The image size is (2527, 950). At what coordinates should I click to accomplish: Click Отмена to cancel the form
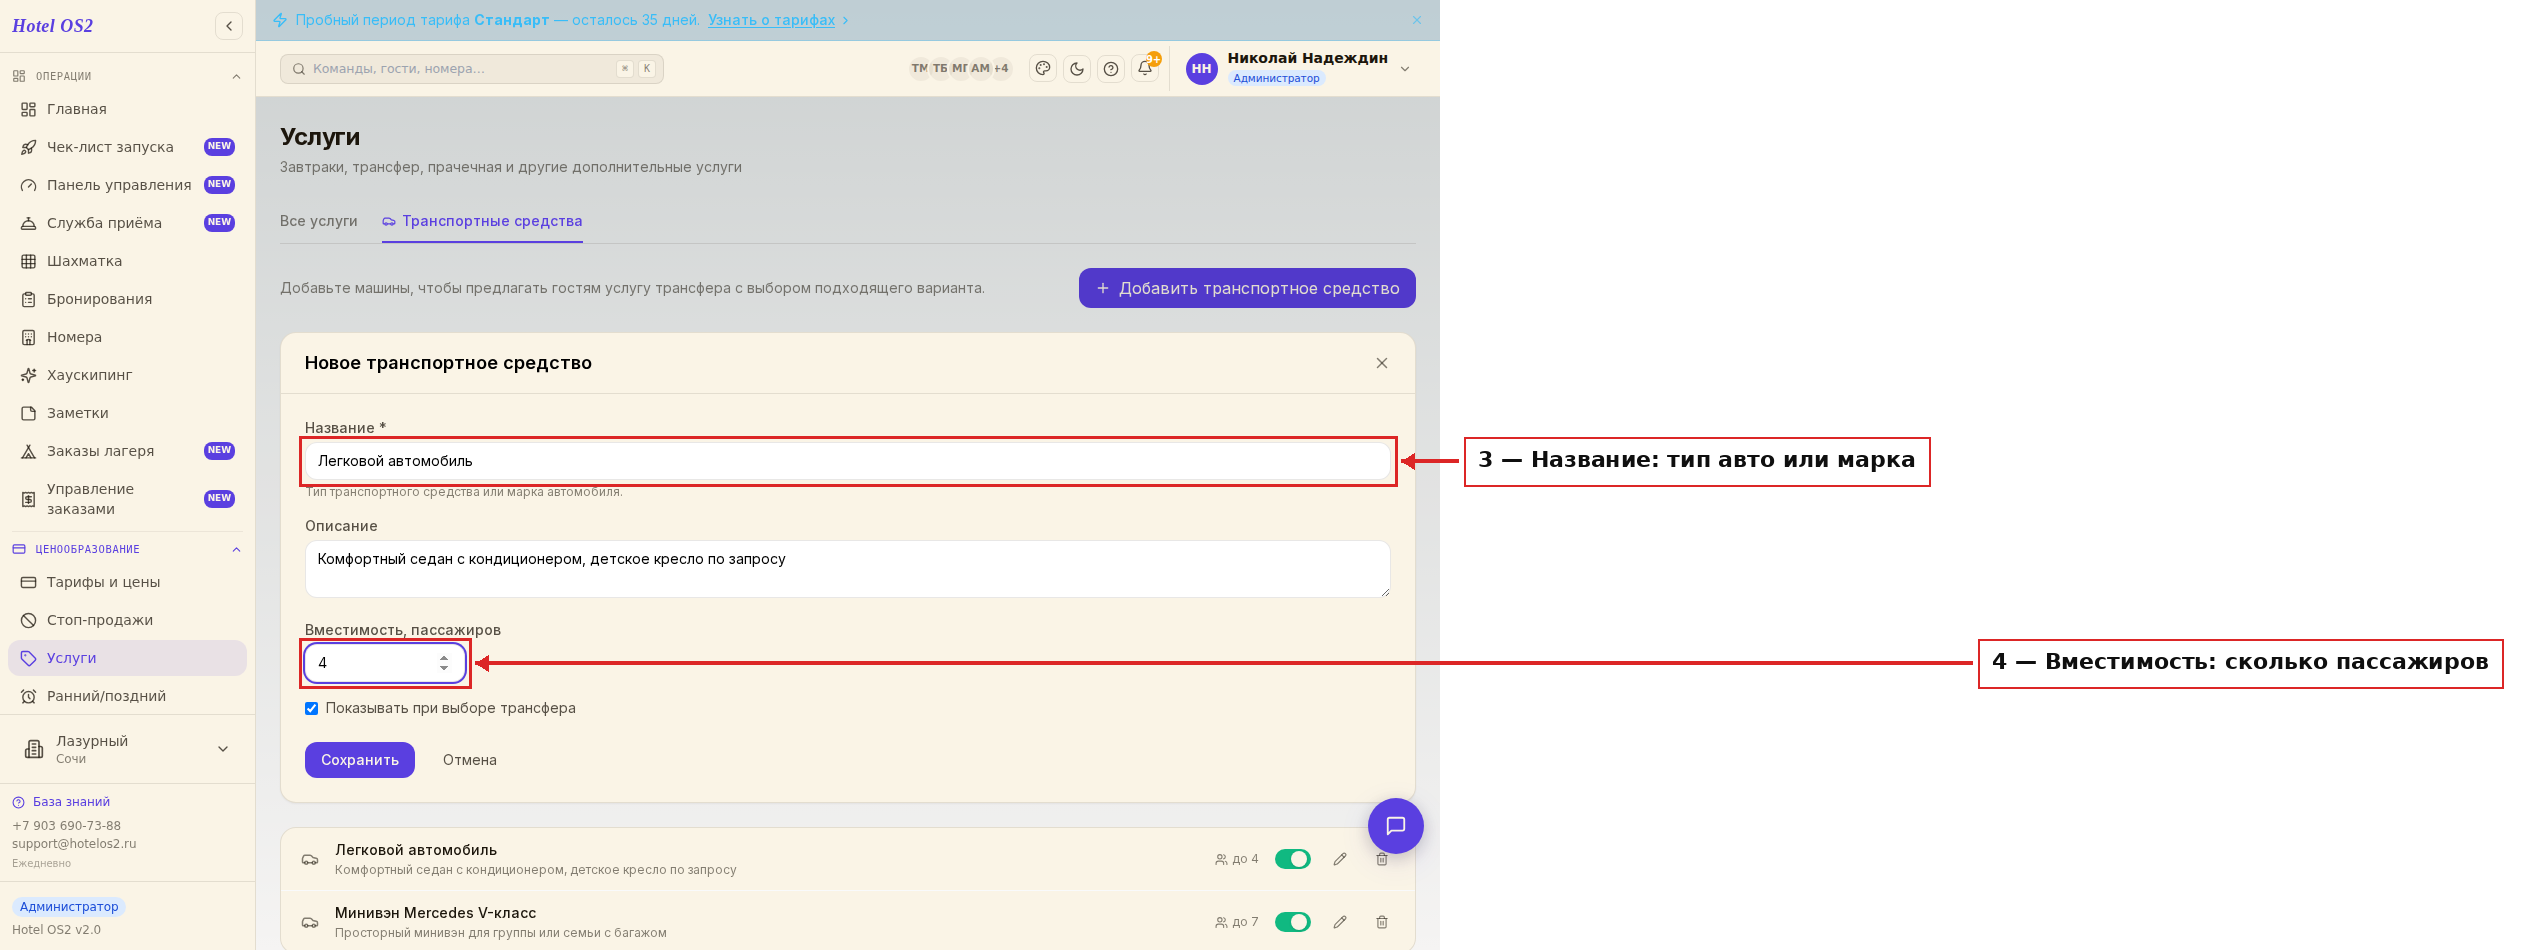click(470, 760)
